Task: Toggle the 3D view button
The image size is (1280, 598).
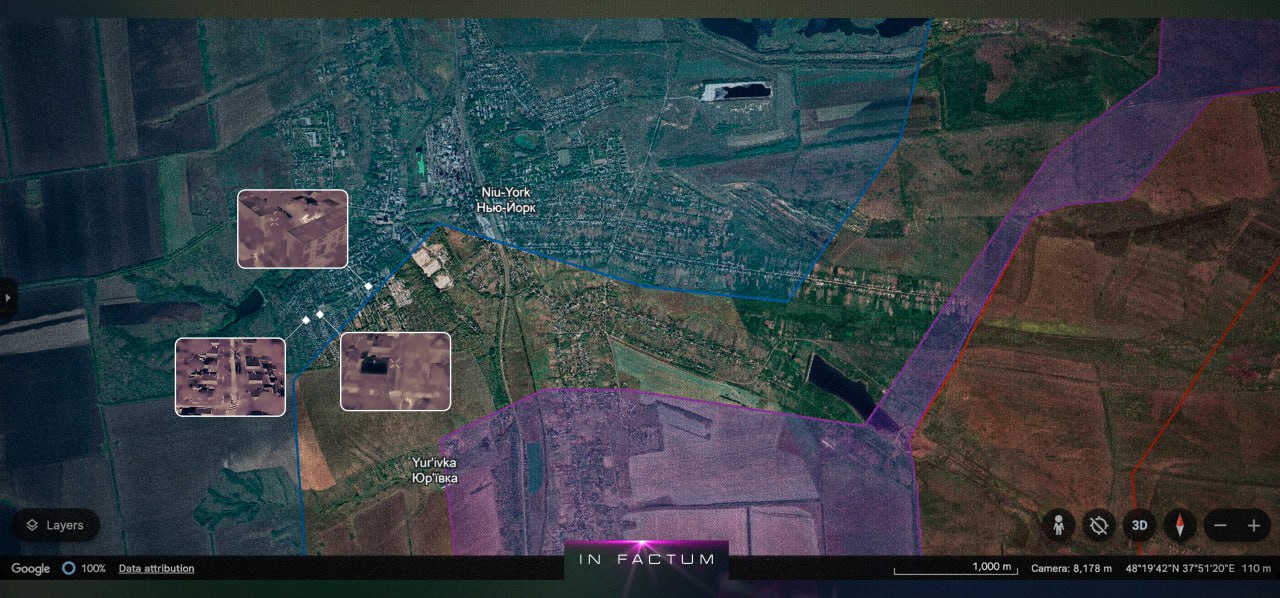Action: (1139, 525)
